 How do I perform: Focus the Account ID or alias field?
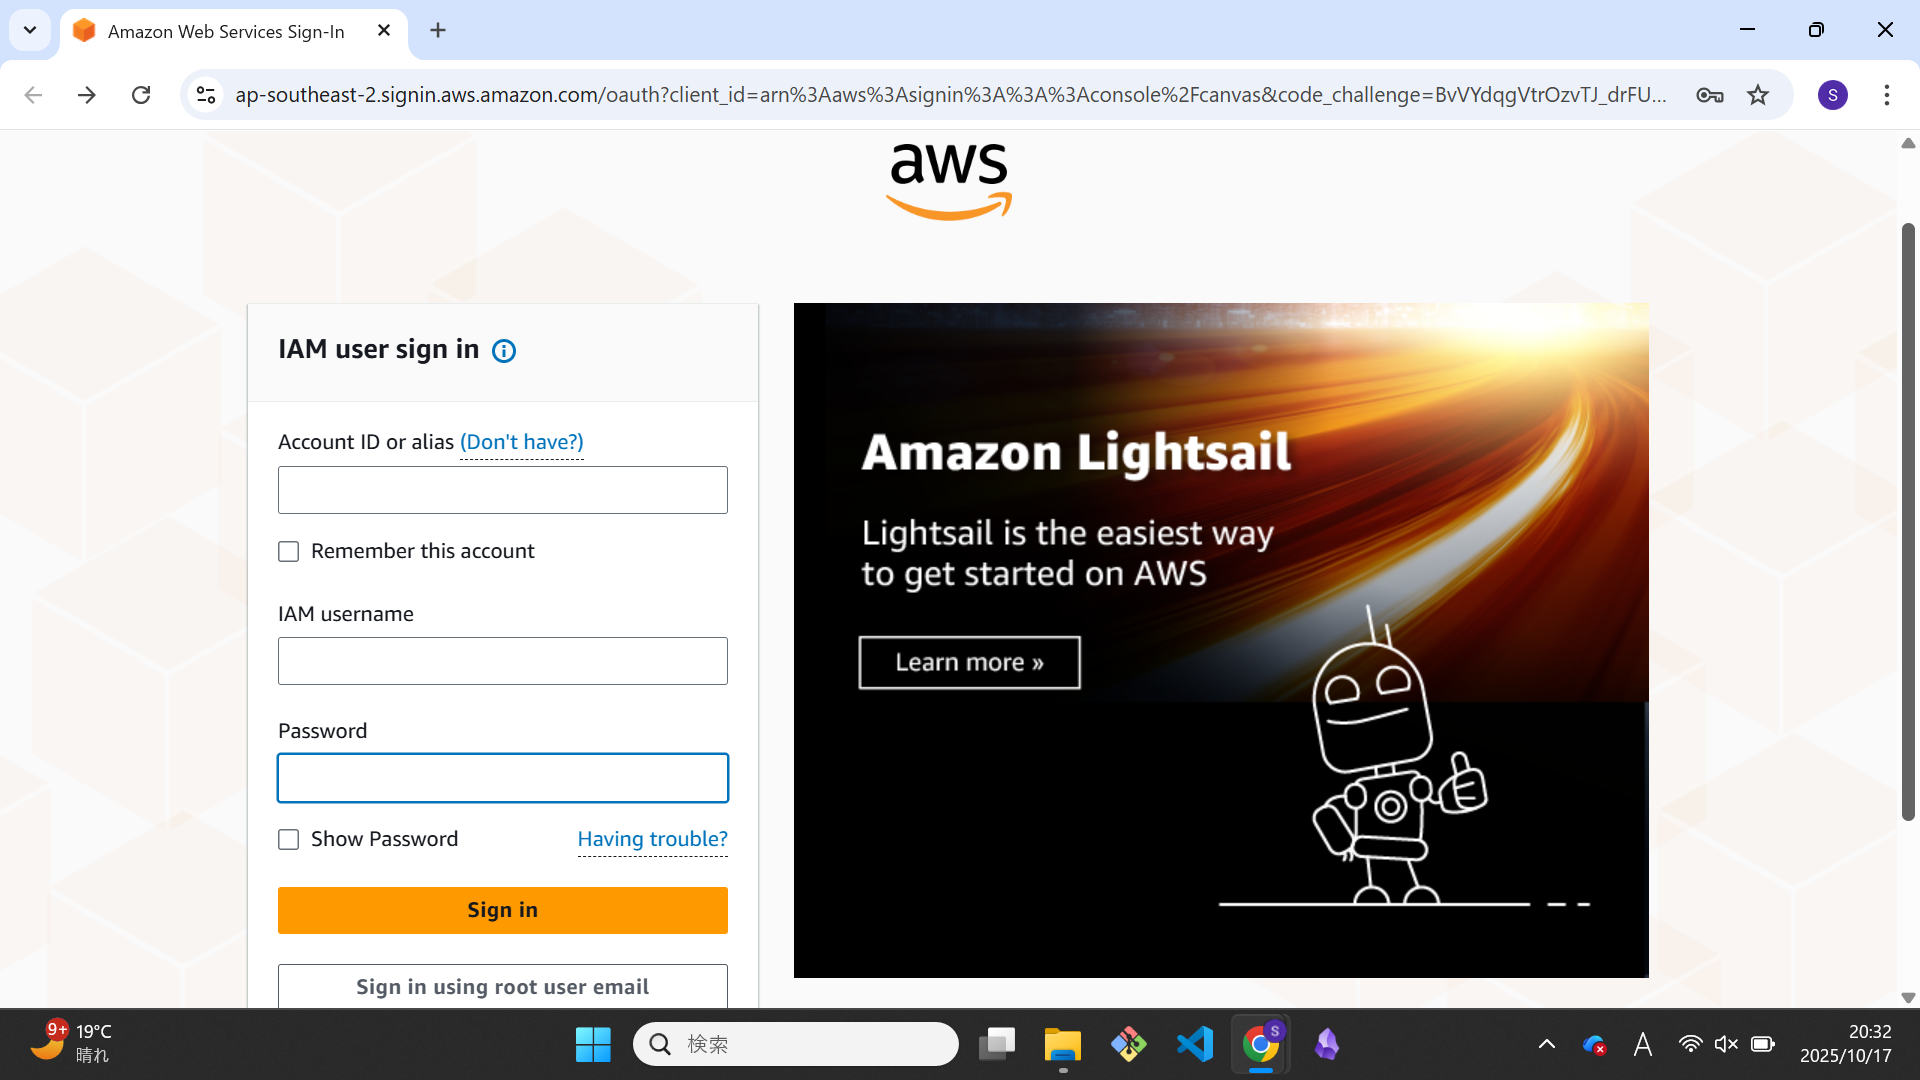[x=503, y=490]
